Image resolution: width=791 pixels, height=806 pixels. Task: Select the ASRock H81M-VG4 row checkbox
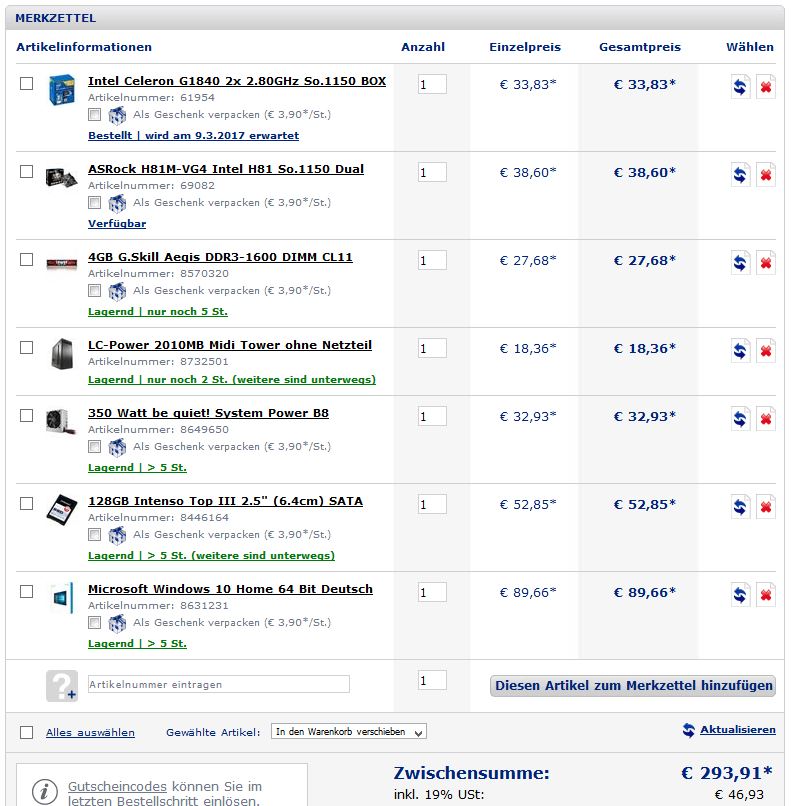click(26, 171)
